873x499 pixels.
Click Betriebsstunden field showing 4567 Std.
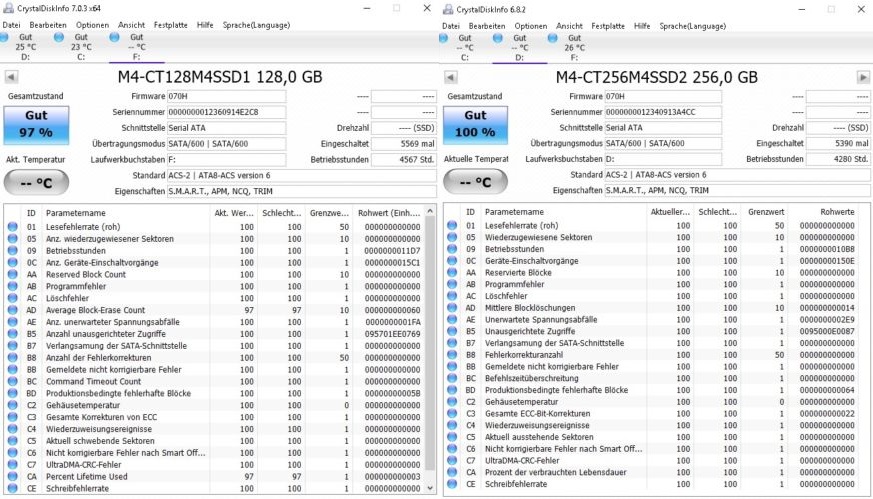[x=404, y=160]
